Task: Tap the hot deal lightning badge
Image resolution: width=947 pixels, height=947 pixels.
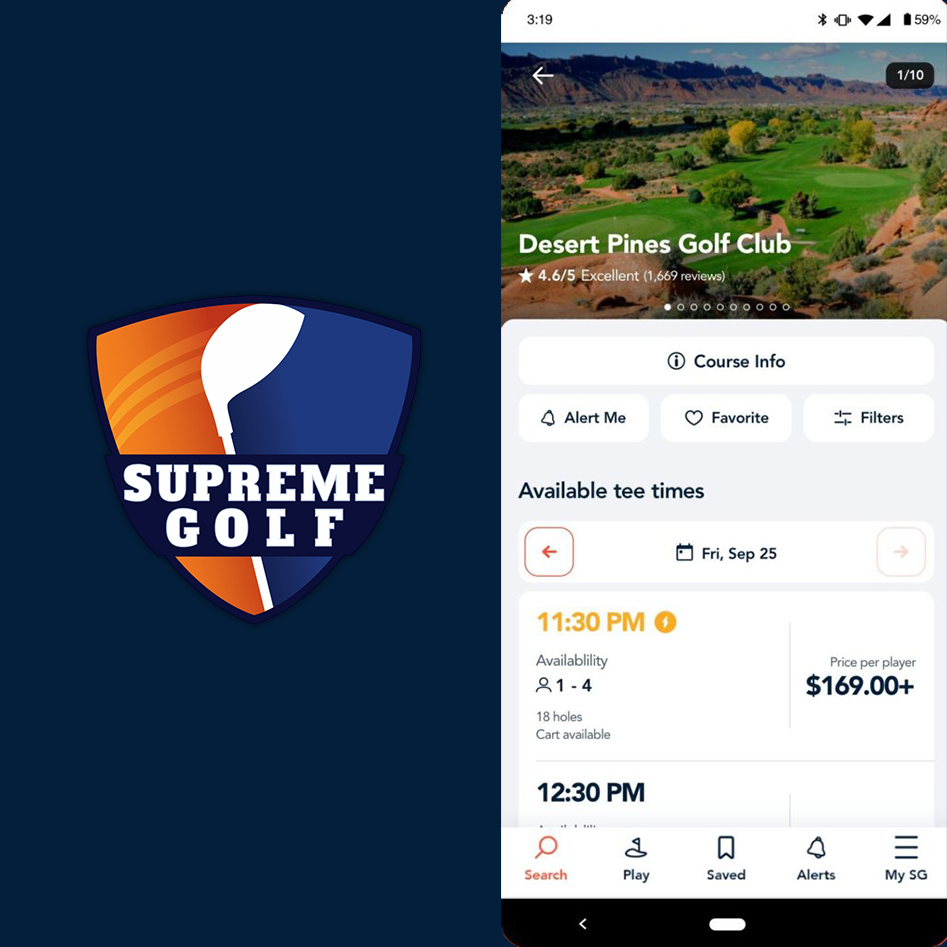Action: 666,622
